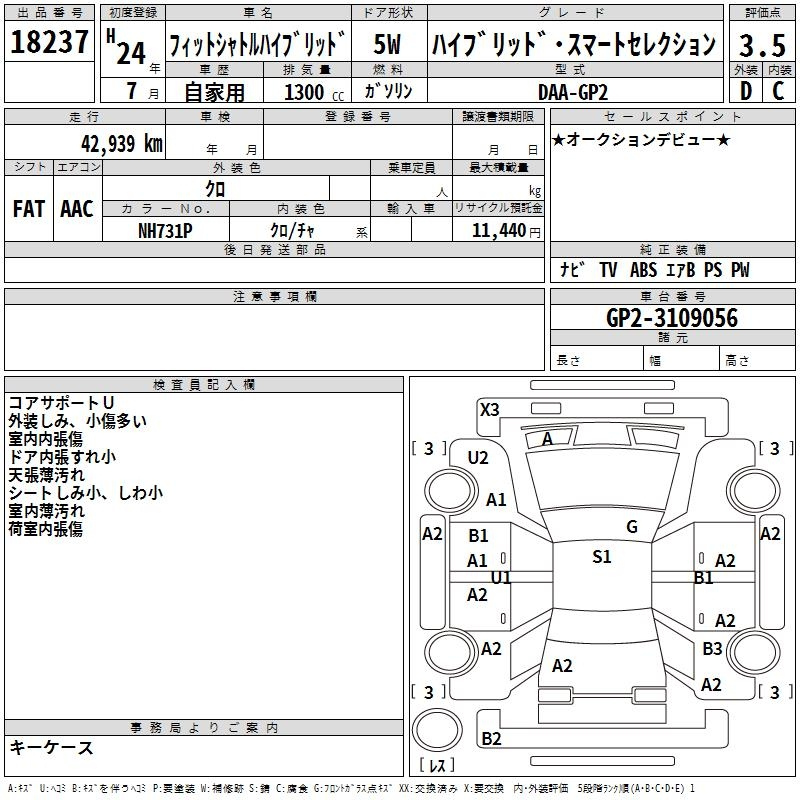Select note 天張薄汚れ
Image resolution: width=800 pixels, height=800 pixels.
46,474
